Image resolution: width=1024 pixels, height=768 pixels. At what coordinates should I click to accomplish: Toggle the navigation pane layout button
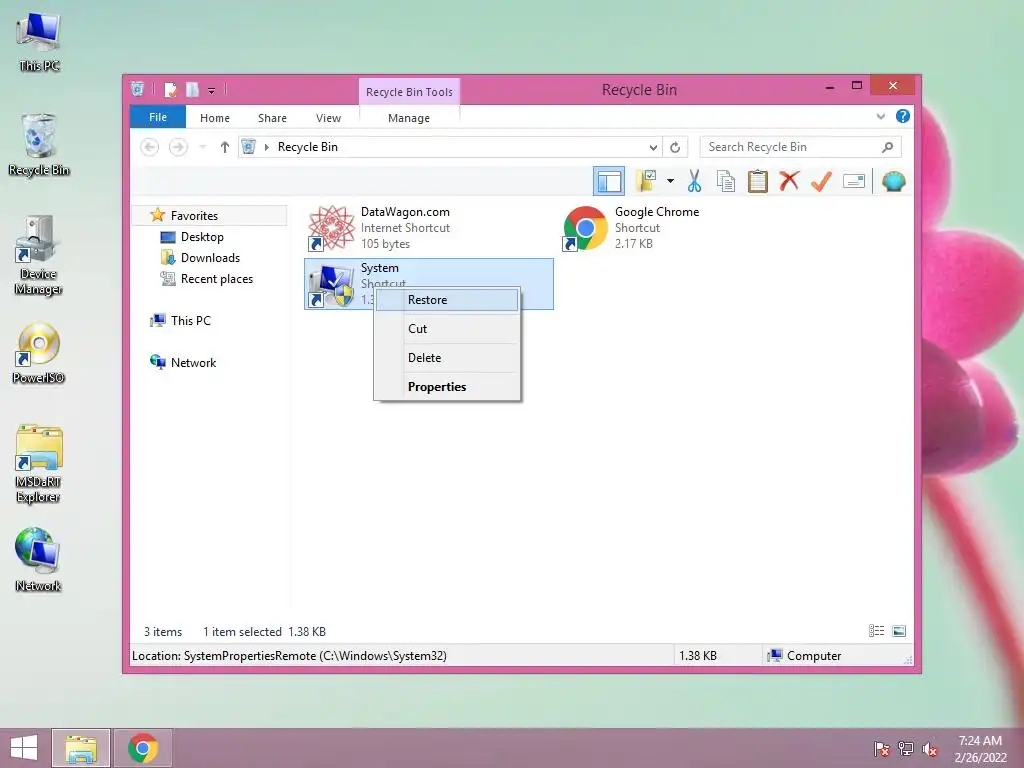pos(609,181)
